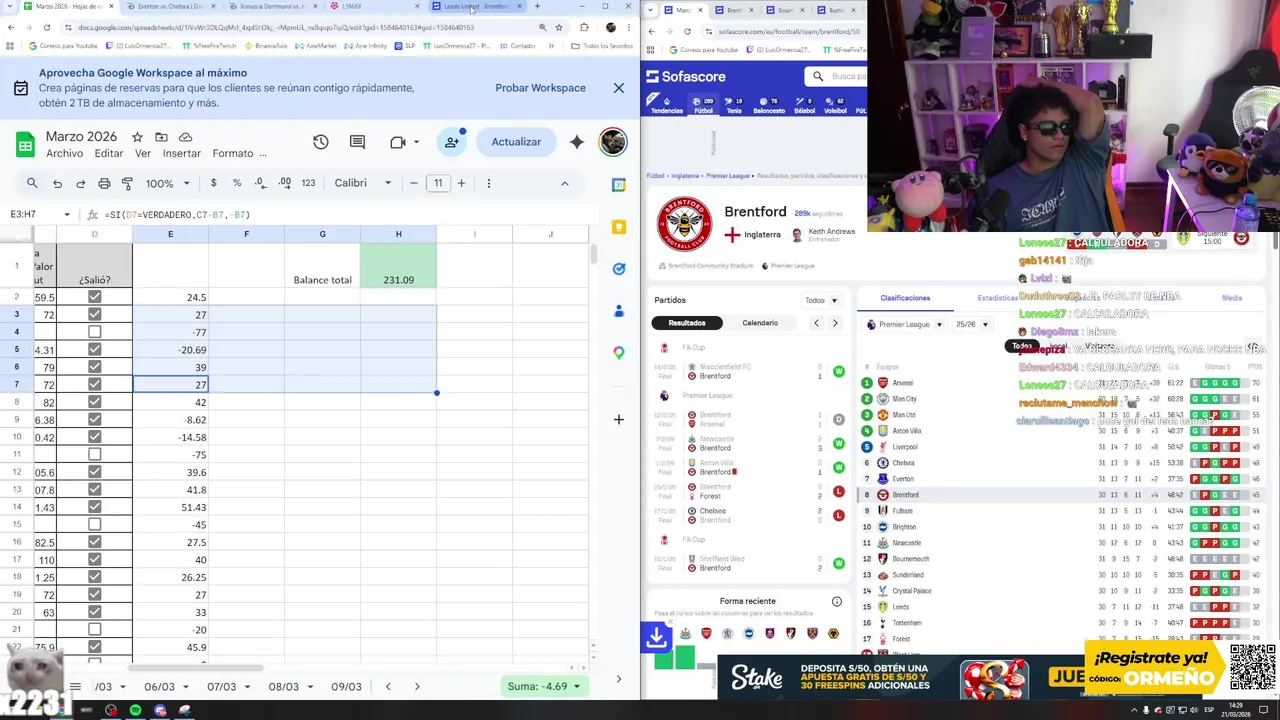
Task: Click the increase decimal places icon
Action: pos(284,183)
